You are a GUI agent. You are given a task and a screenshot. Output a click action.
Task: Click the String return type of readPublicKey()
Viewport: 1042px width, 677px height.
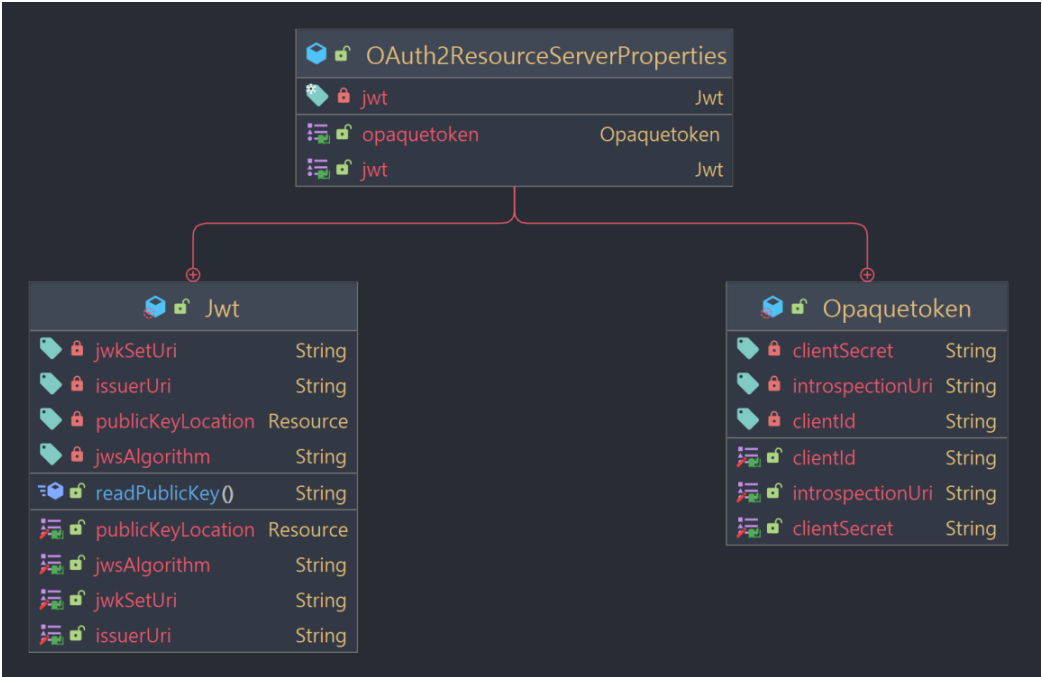tap(321, 494)
